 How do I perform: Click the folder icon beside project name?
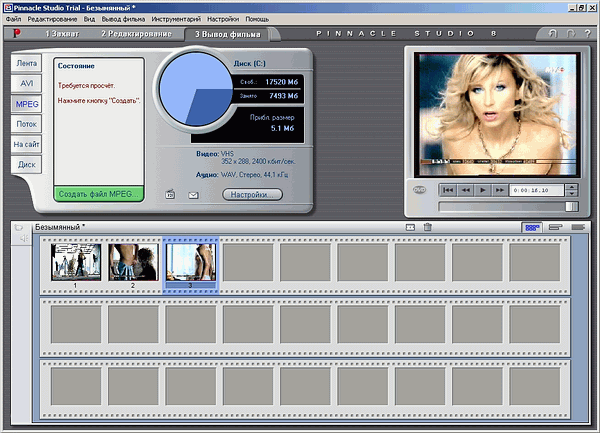[18, 228]
